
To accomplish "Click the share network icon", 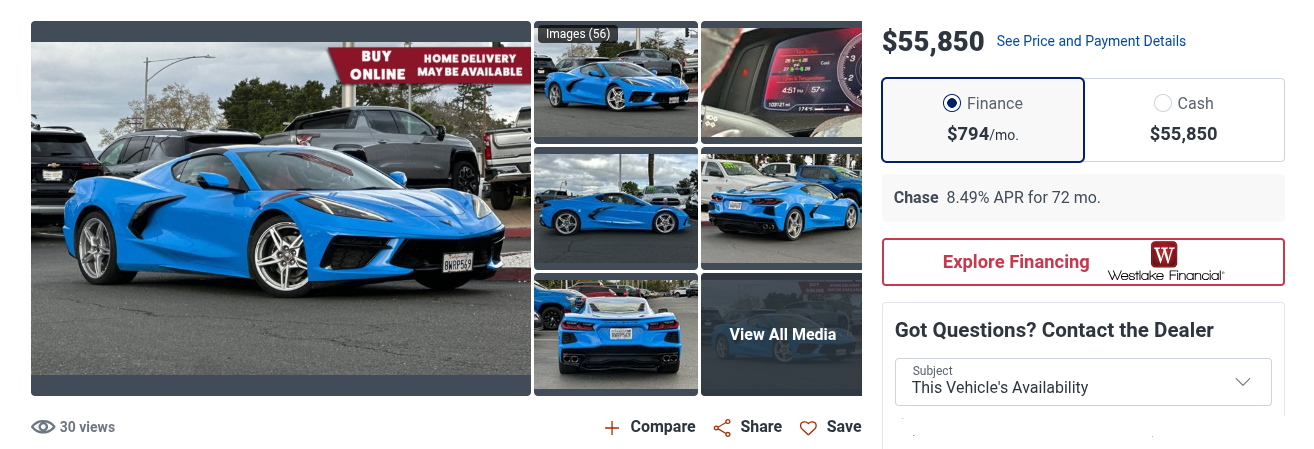I will click(722, 428).
